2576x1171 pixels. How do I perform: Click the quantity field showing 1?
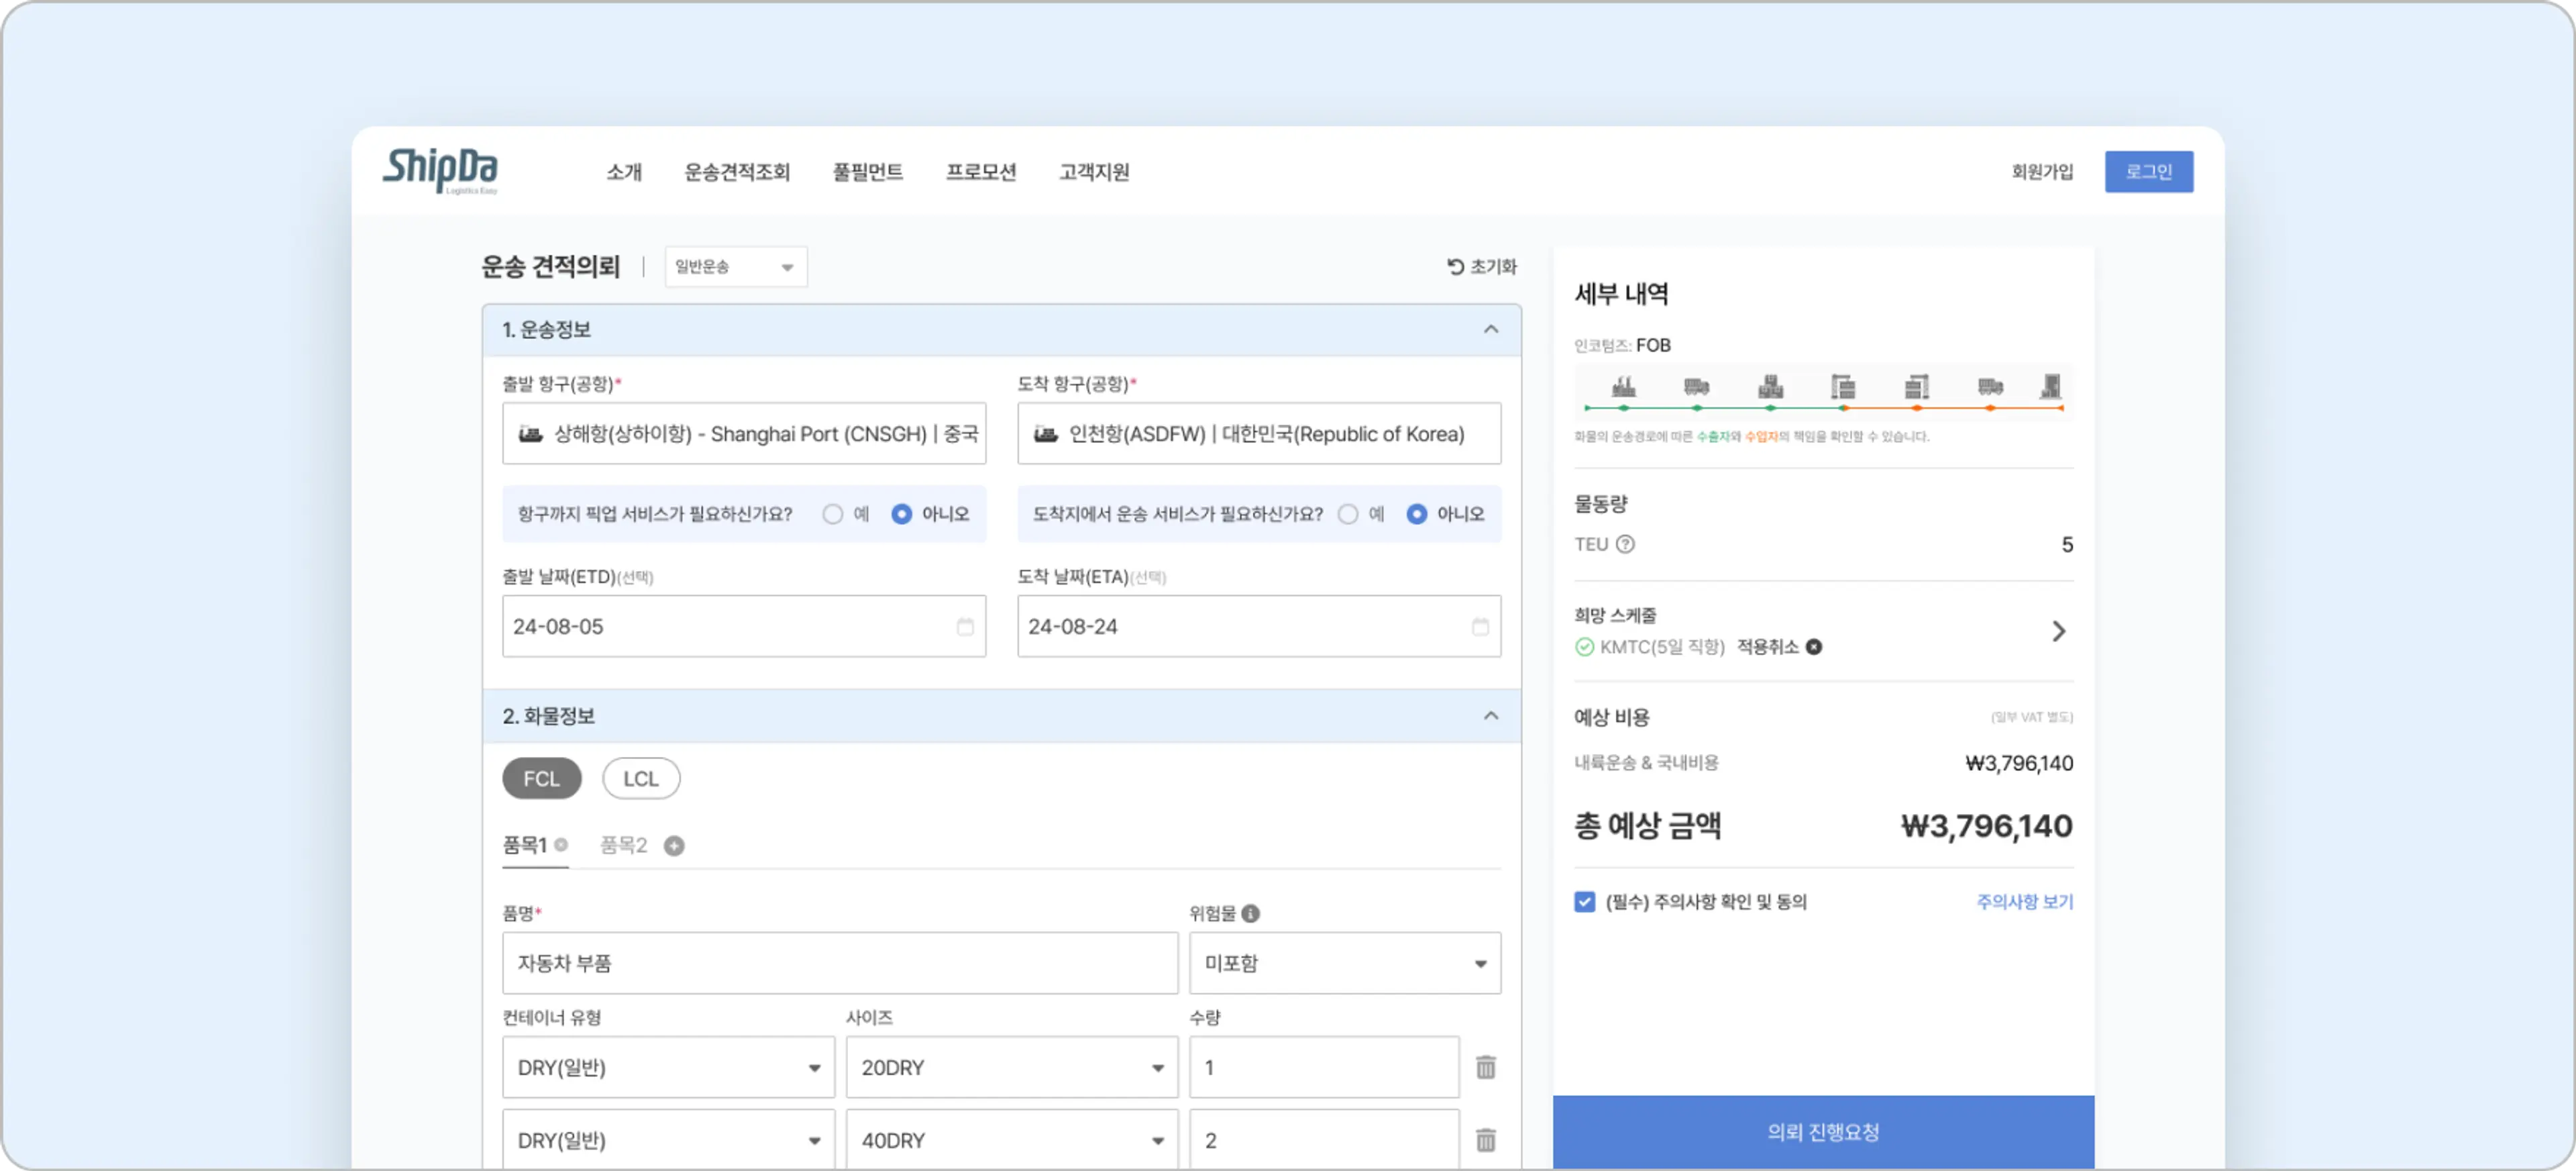1324,1068
